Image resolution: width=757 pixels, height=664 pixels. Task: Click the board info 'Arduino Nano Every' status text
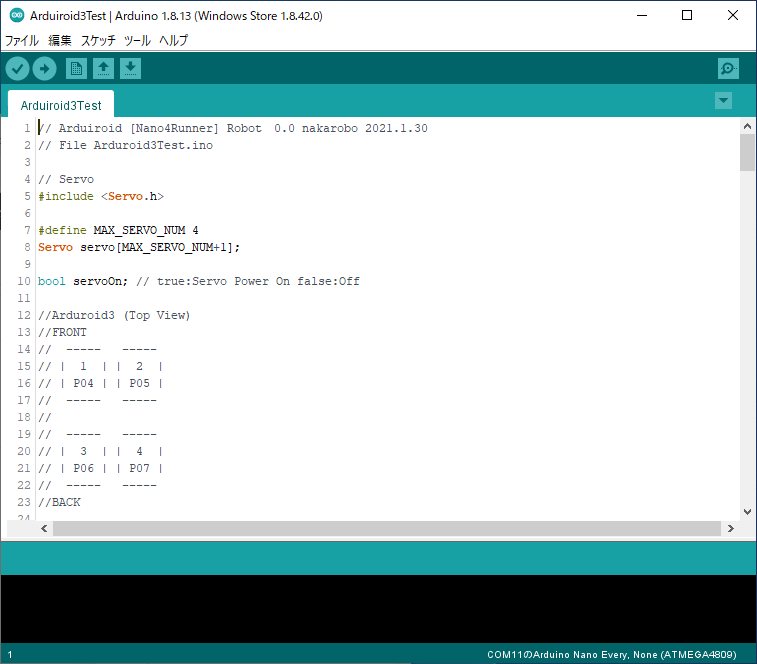tap(612, 655)
